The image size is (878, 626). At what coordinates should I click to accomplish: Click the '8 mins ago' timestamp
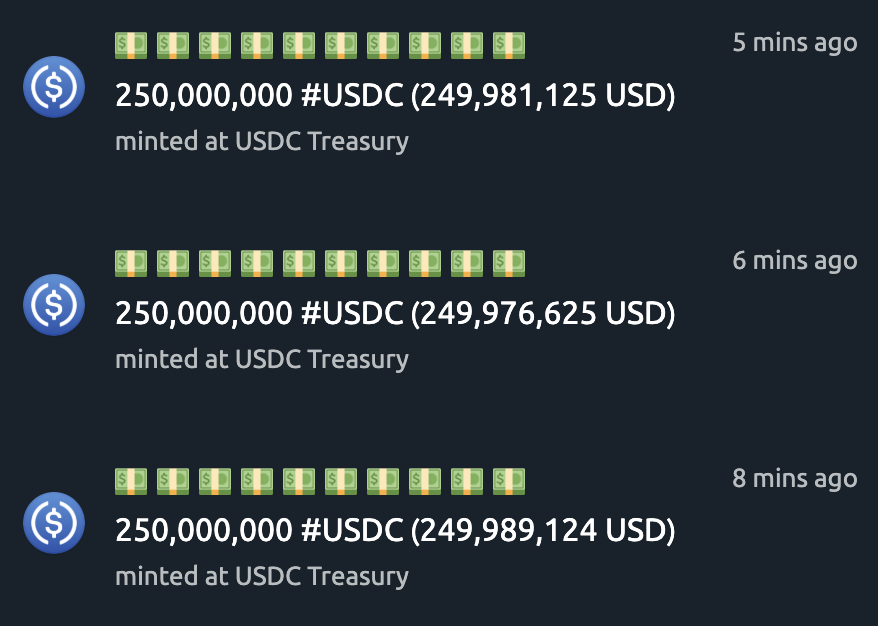coord(795,478)
